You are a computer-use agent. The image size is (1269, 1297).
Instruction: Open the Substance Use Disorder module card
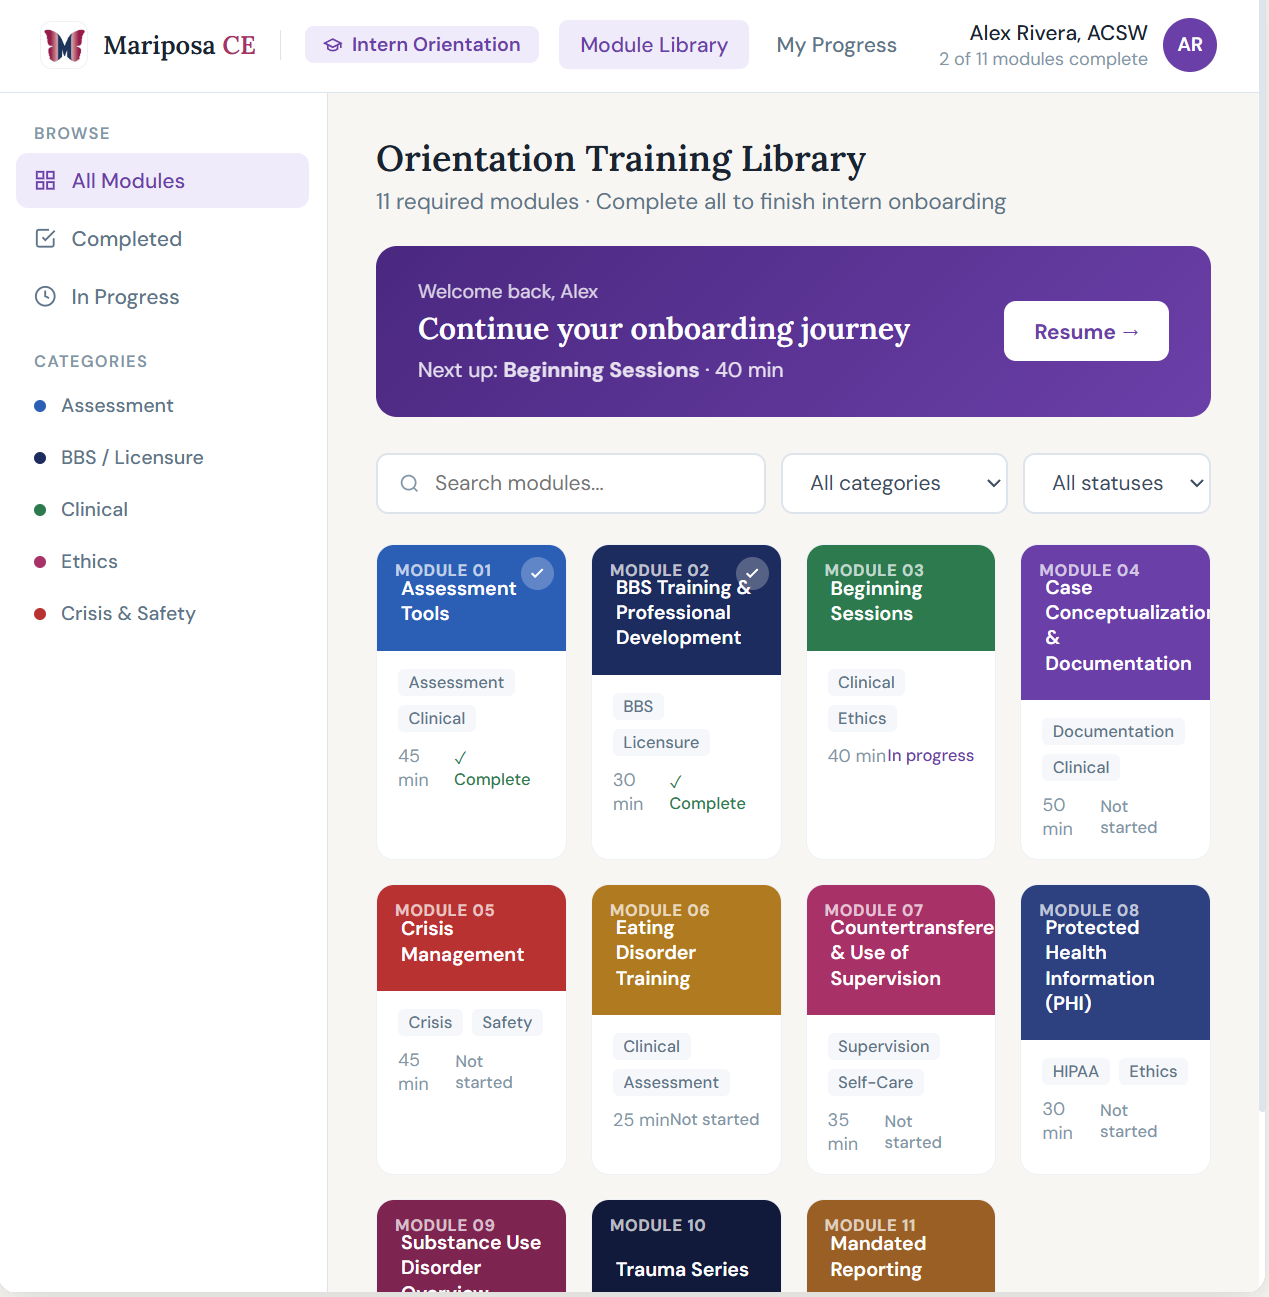pyautogui.click(x=471, y=1246)
